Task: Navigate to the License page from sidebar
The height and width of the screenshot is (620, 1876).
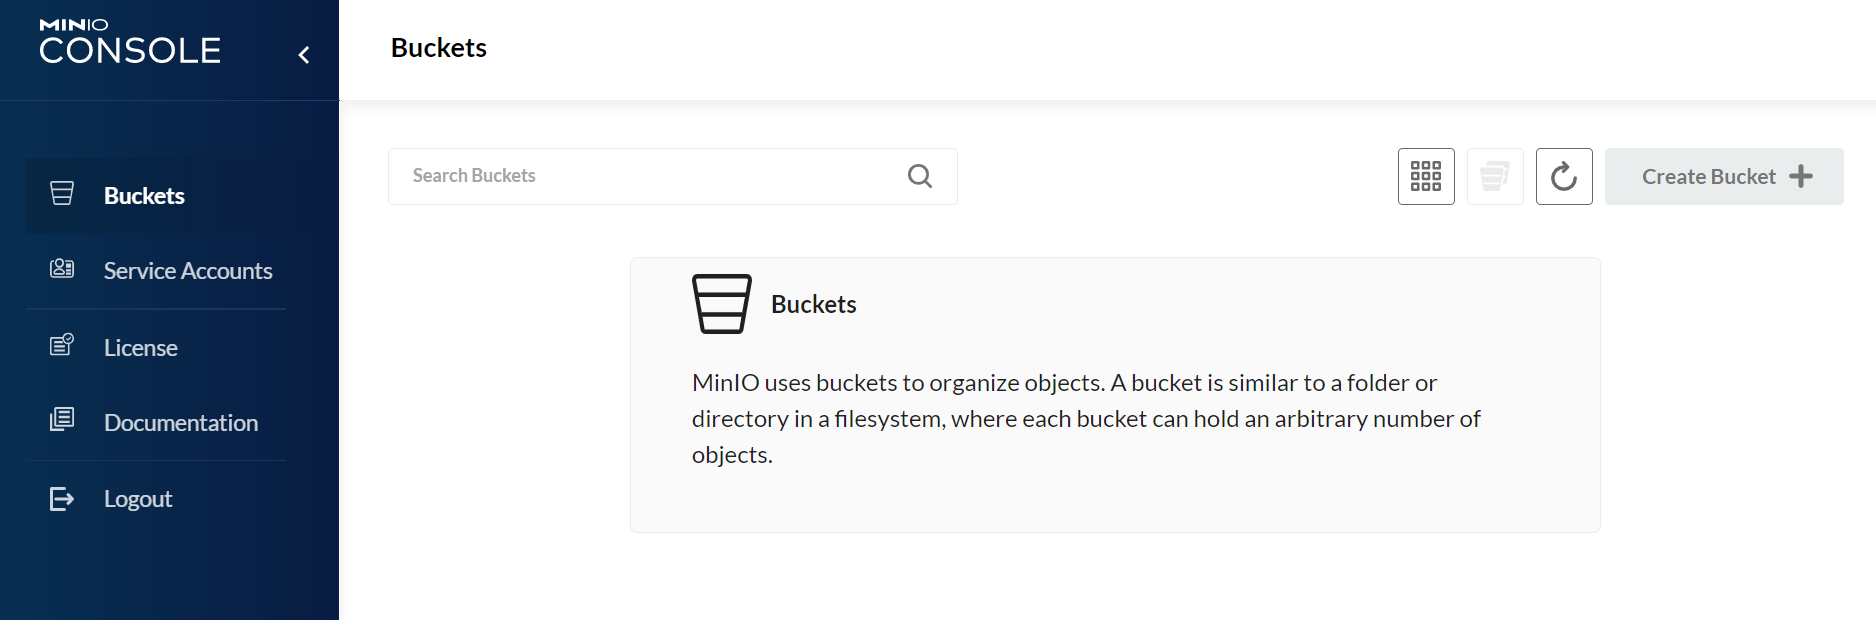Action: (140, 347)
